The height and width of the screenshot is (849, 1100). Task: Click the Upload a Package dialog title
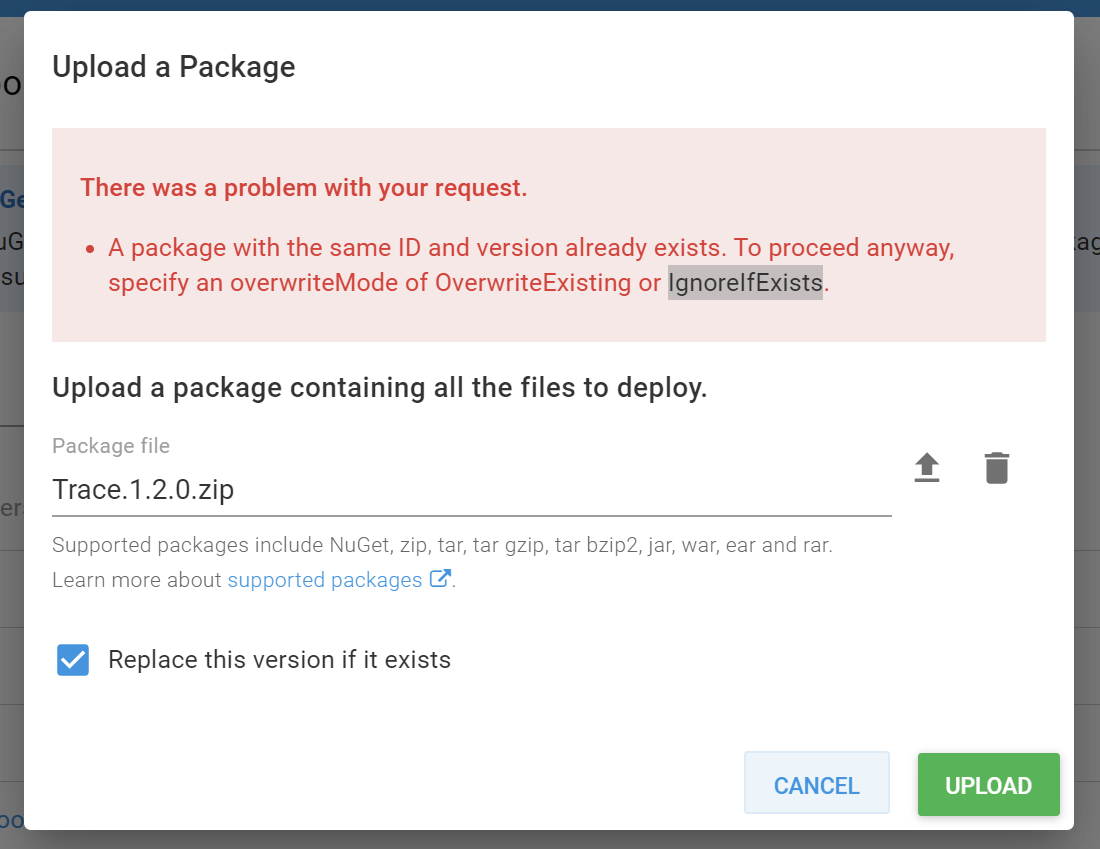pos(173,66)
